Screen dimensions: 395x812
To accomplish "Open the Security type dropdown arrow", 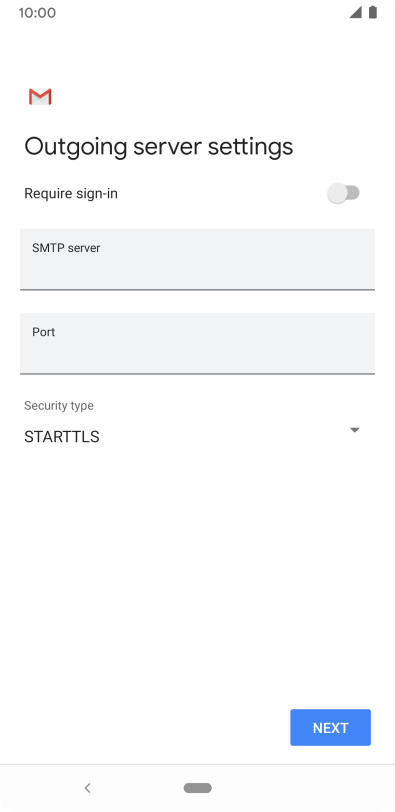I will coord(355,430).
